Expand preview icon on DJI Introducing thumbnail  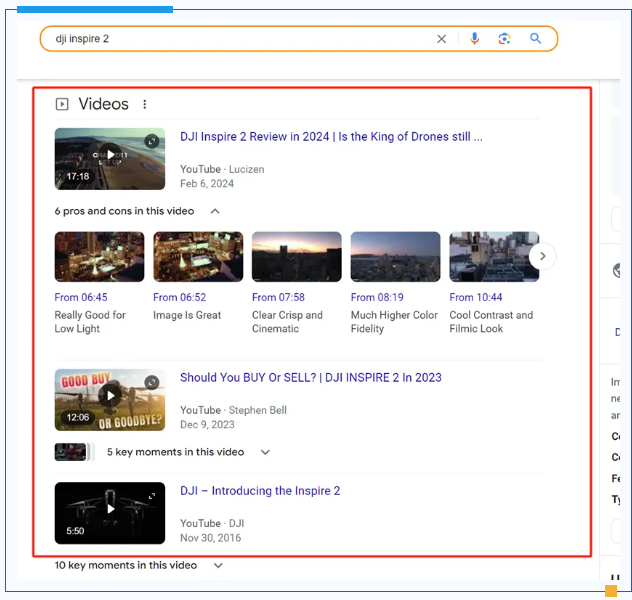pos(152,496)
